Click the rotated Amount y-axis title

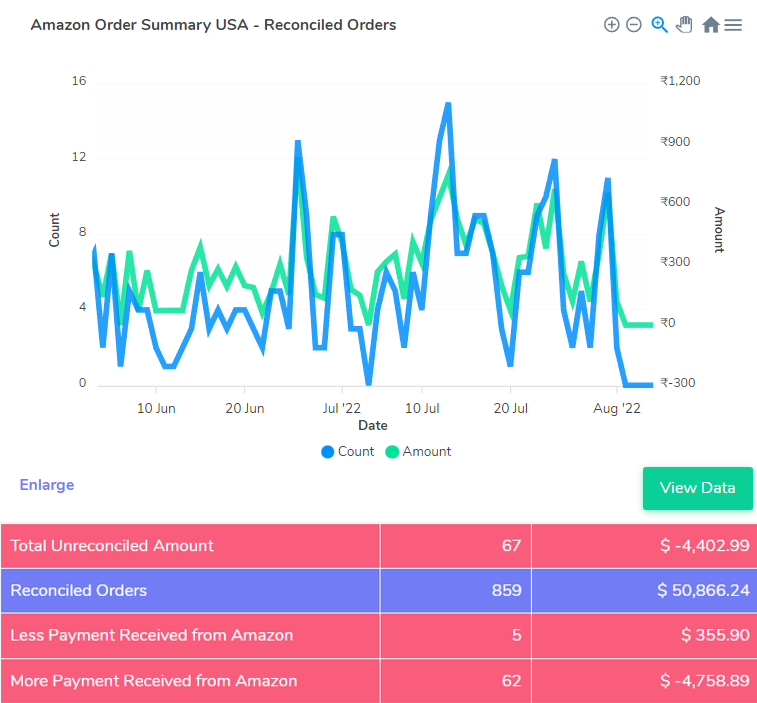719,230
